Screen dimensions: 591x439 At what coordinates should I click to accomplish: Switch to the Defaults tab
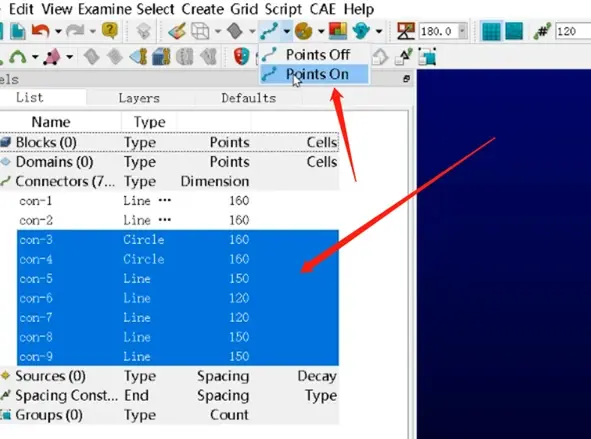249,98
